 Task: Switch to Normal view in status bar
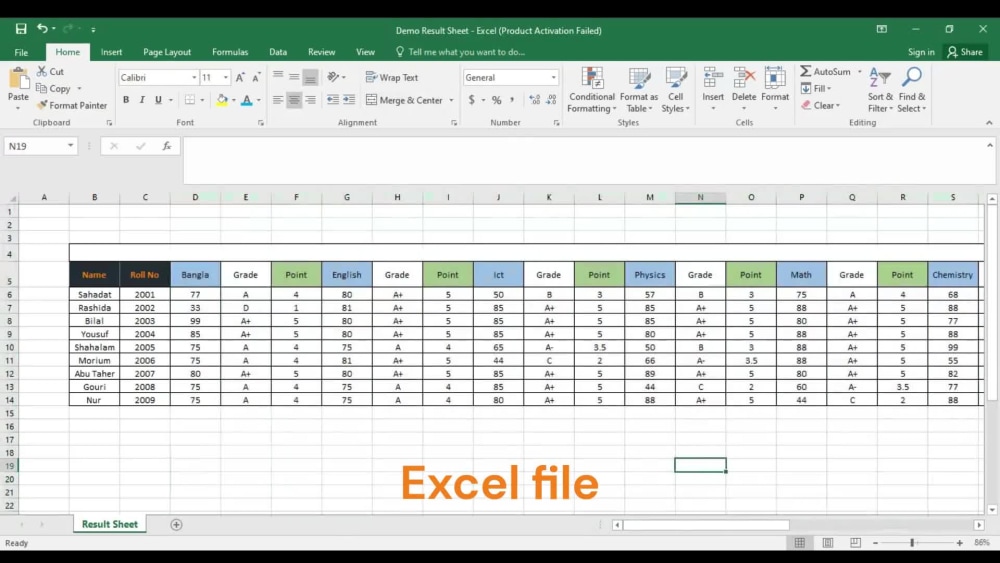(800, 543)
